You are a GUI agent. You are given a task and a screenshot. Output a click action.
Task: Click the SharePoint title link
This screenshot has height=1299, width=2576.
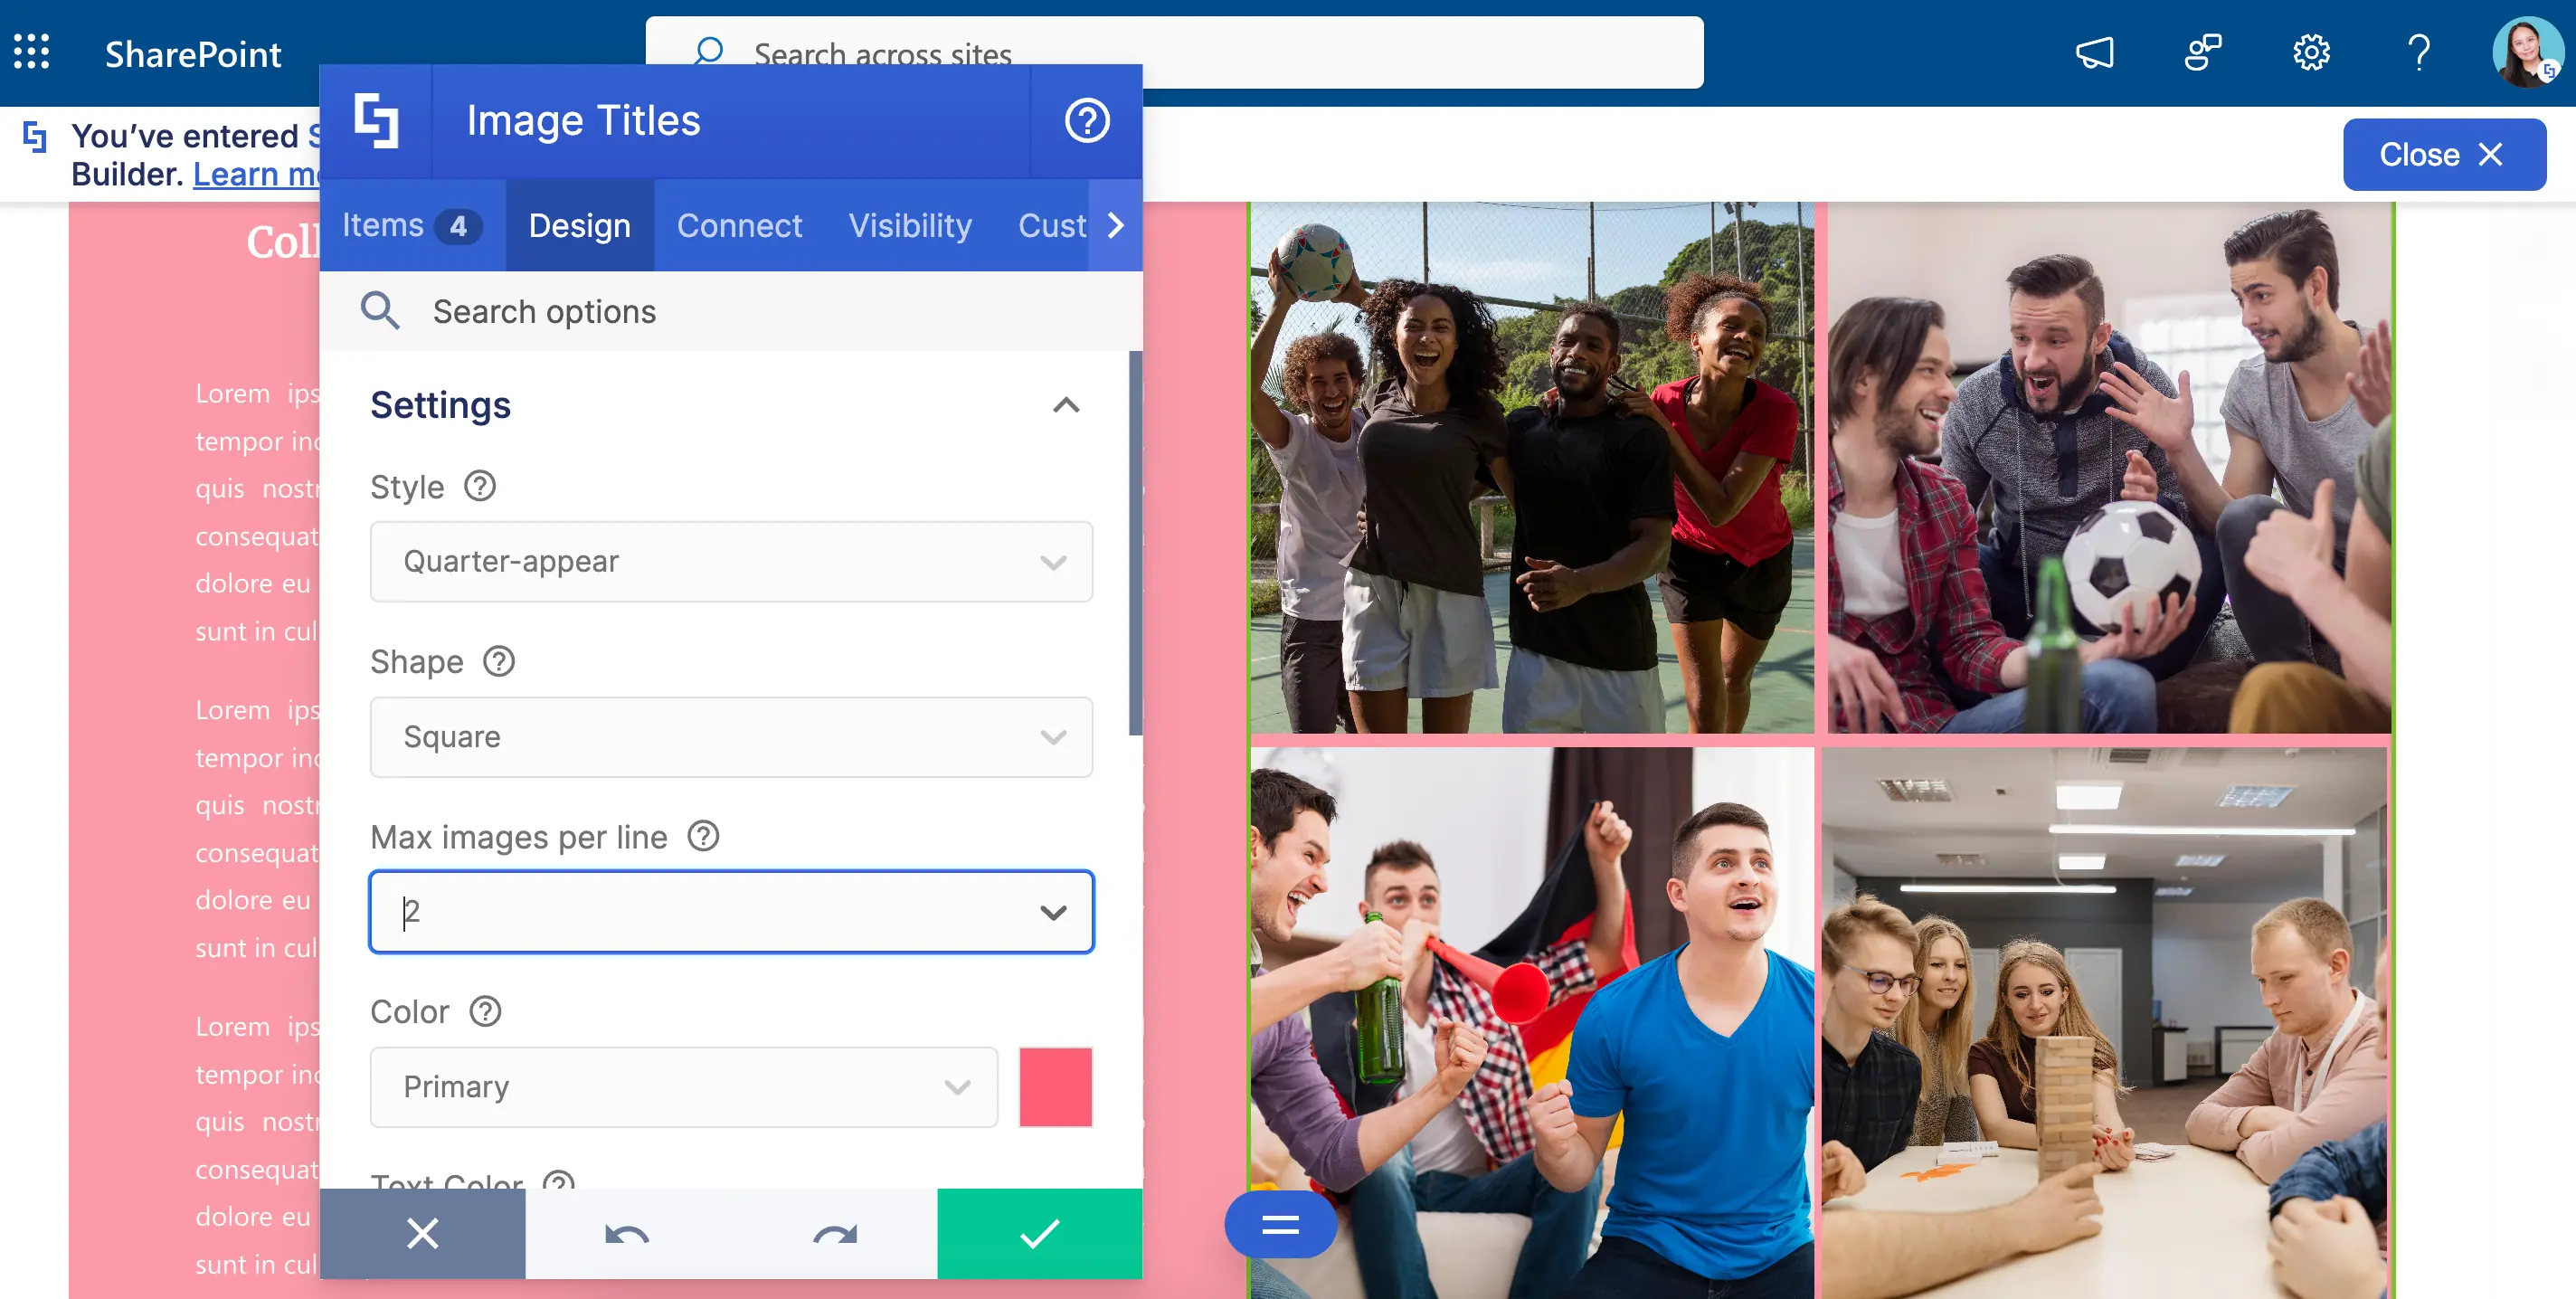[193, 54]
